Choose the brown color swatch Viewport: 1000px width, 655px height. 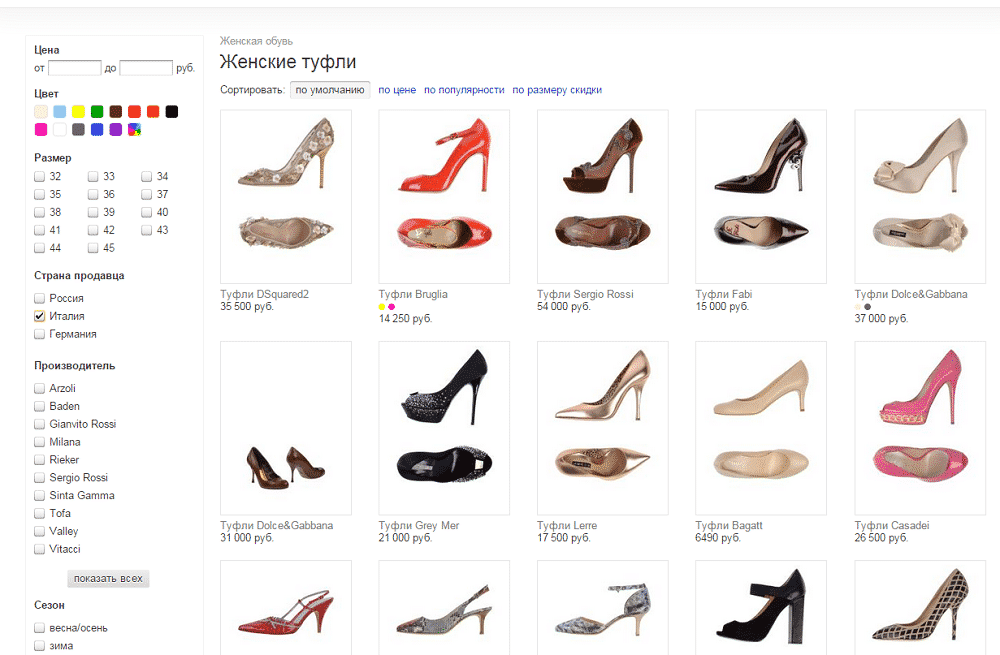115,112
